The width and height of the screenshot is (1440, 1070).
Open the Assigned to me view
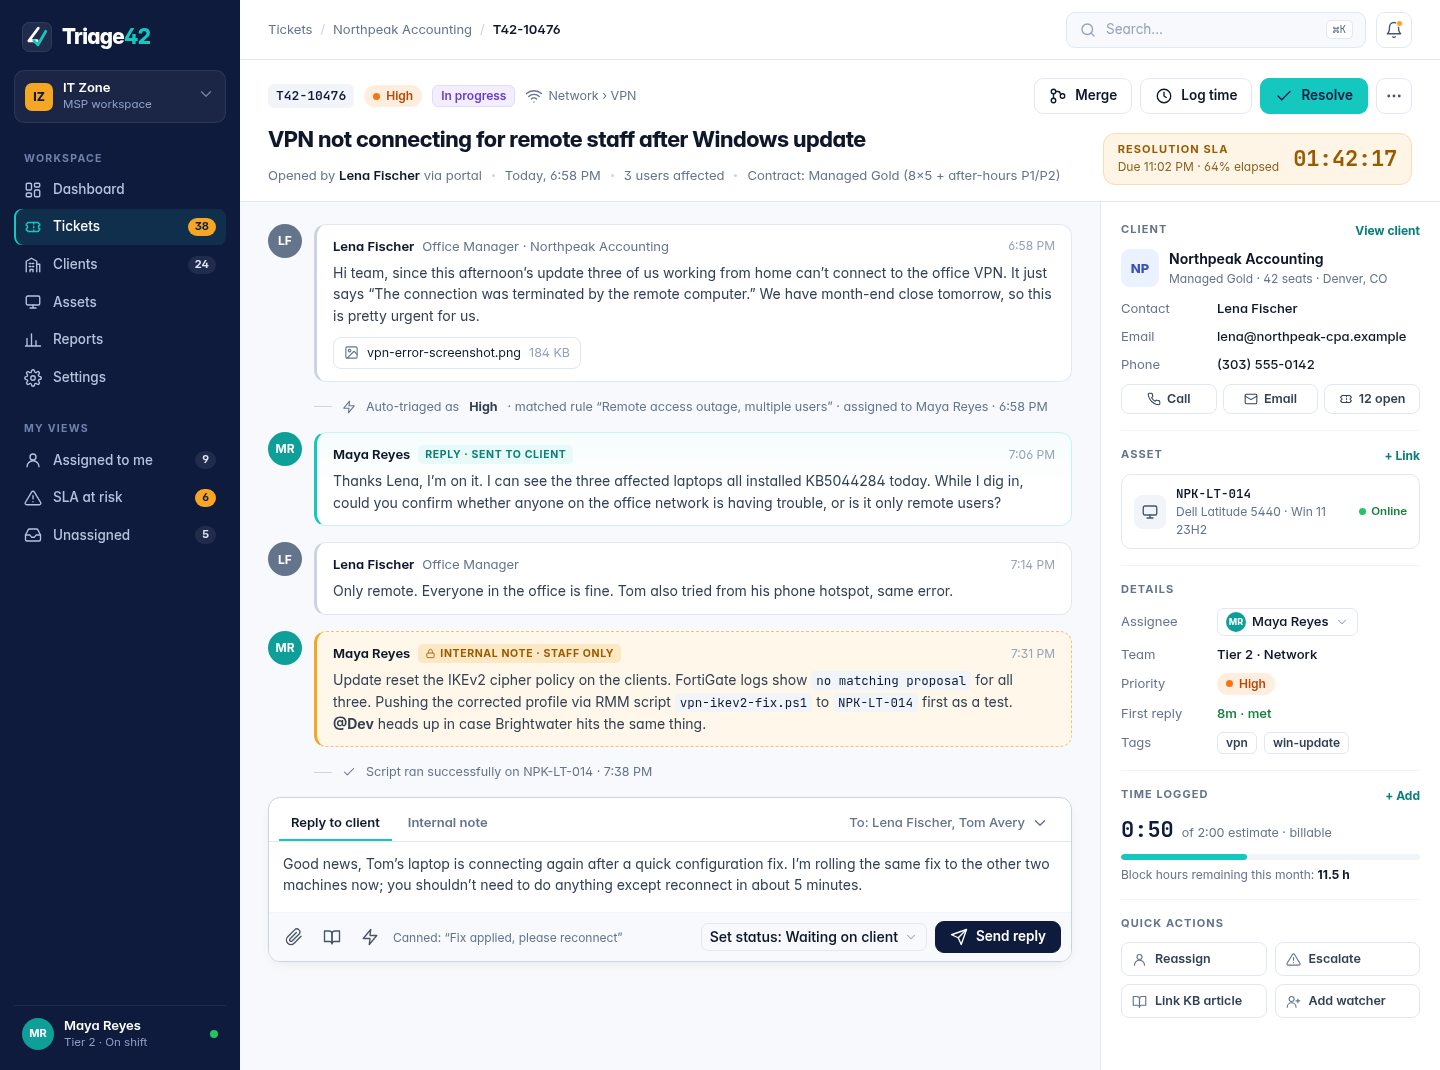click(120, 460)
